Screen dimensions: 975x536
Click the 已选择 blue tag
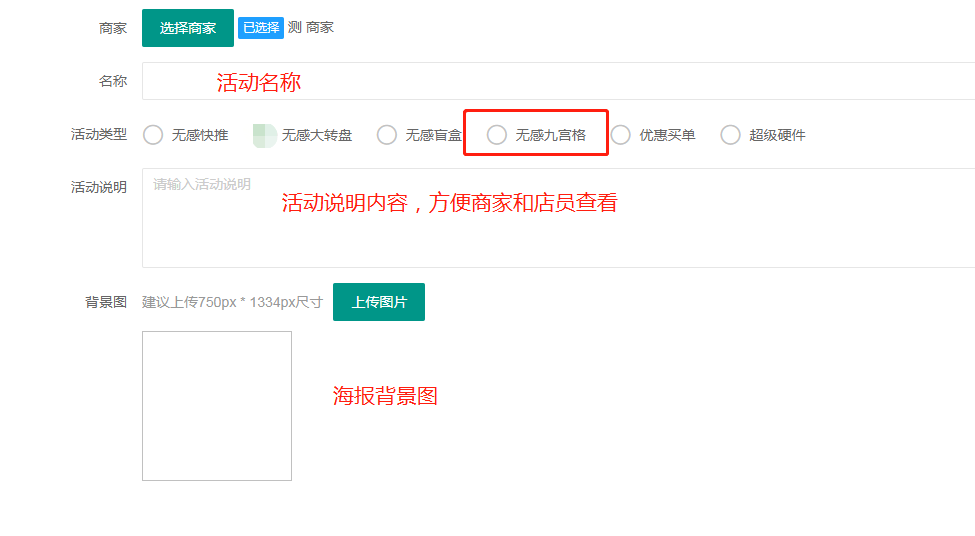click(261, 28)
